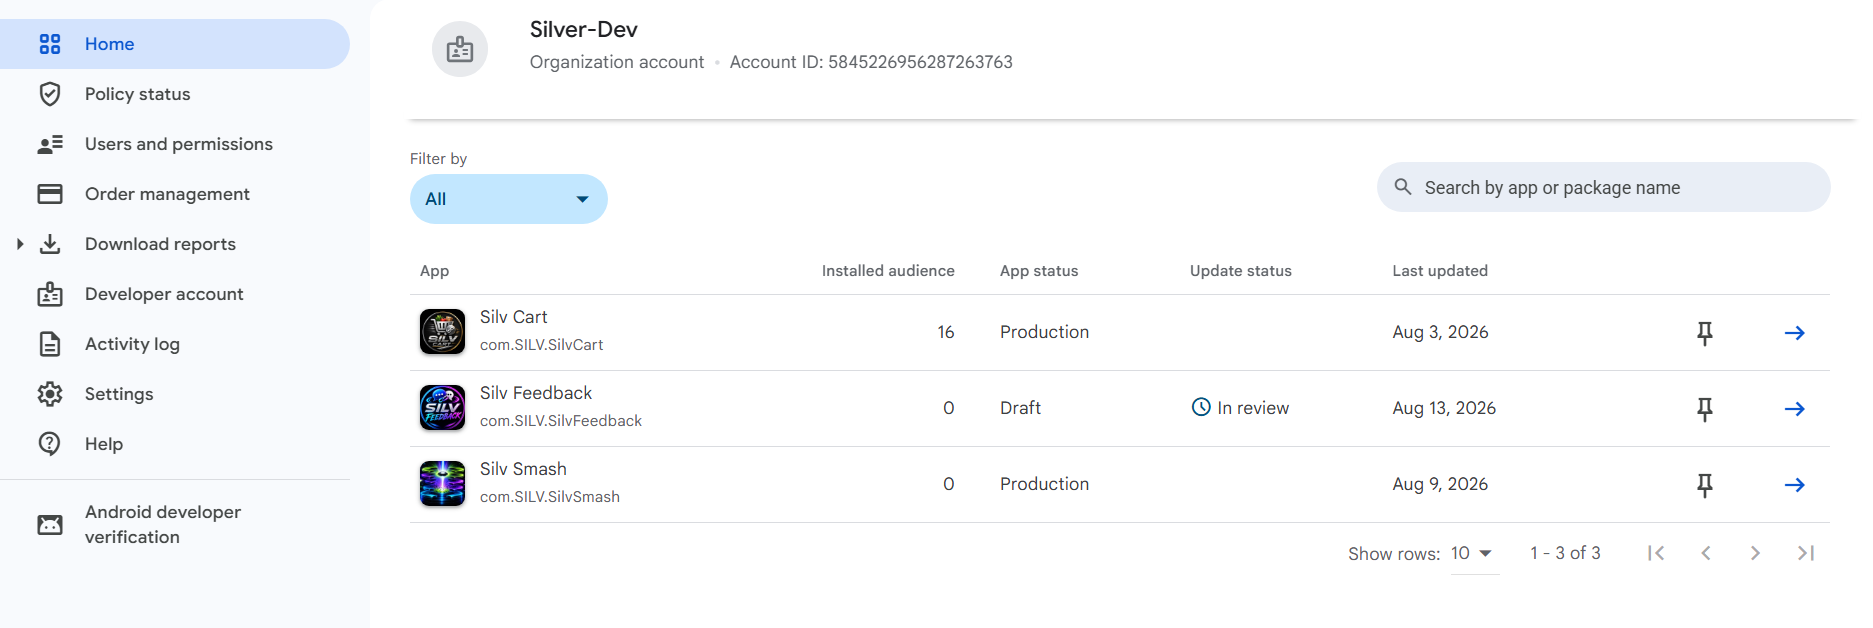This screenshot has width=1873, height=628.
Task: Click the Silv Feedback app name
Action: [536, 393]
